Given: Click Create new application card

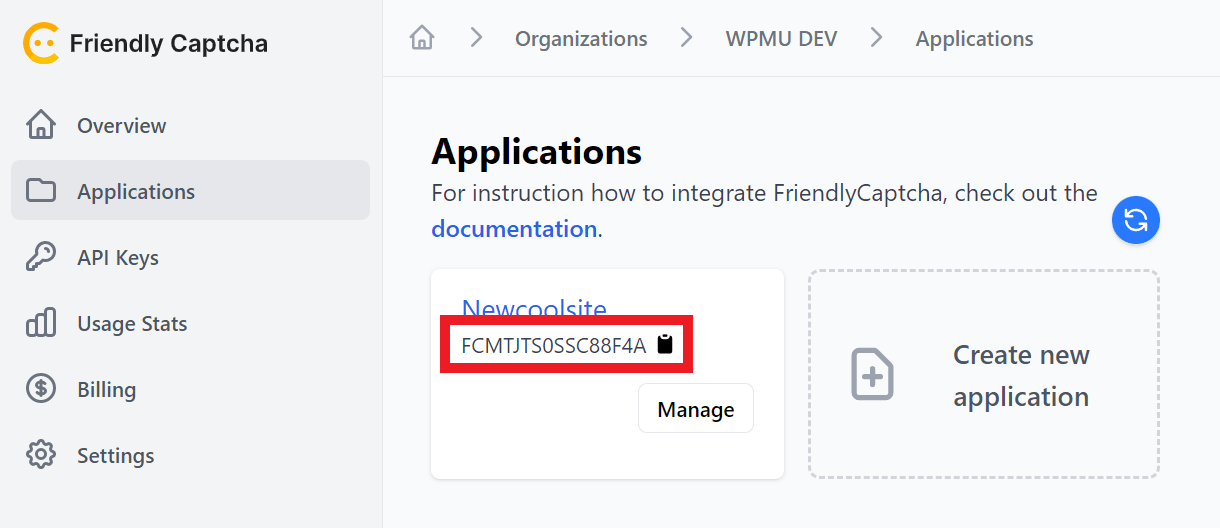Looking at the screenshot, I should [984, 374].
